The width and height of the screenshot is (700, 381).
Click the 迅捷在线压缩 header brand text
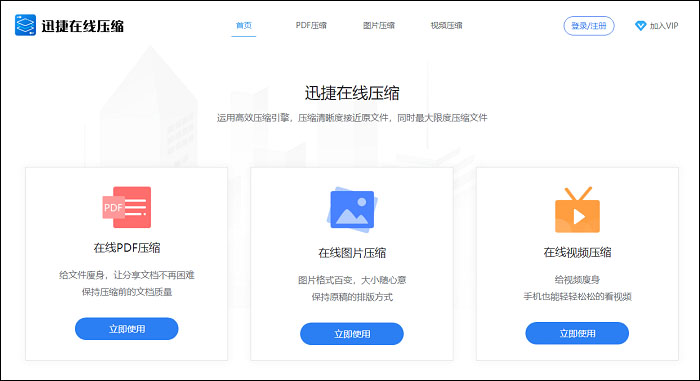click(x=83, y=26)
